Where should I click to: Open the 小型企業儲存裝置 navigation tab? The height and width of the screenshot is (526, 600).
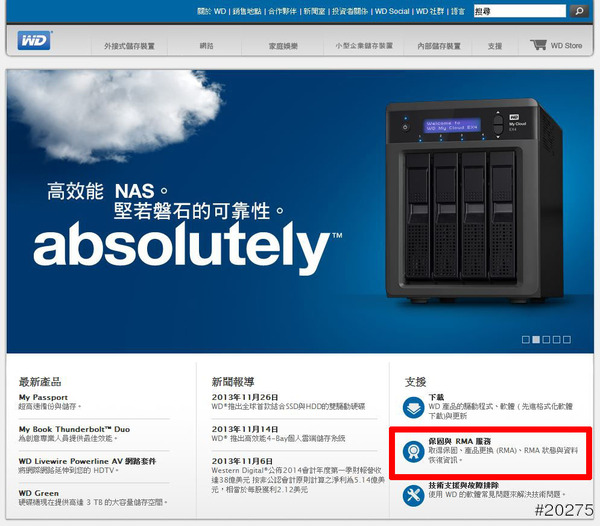[x=363, y=46]
